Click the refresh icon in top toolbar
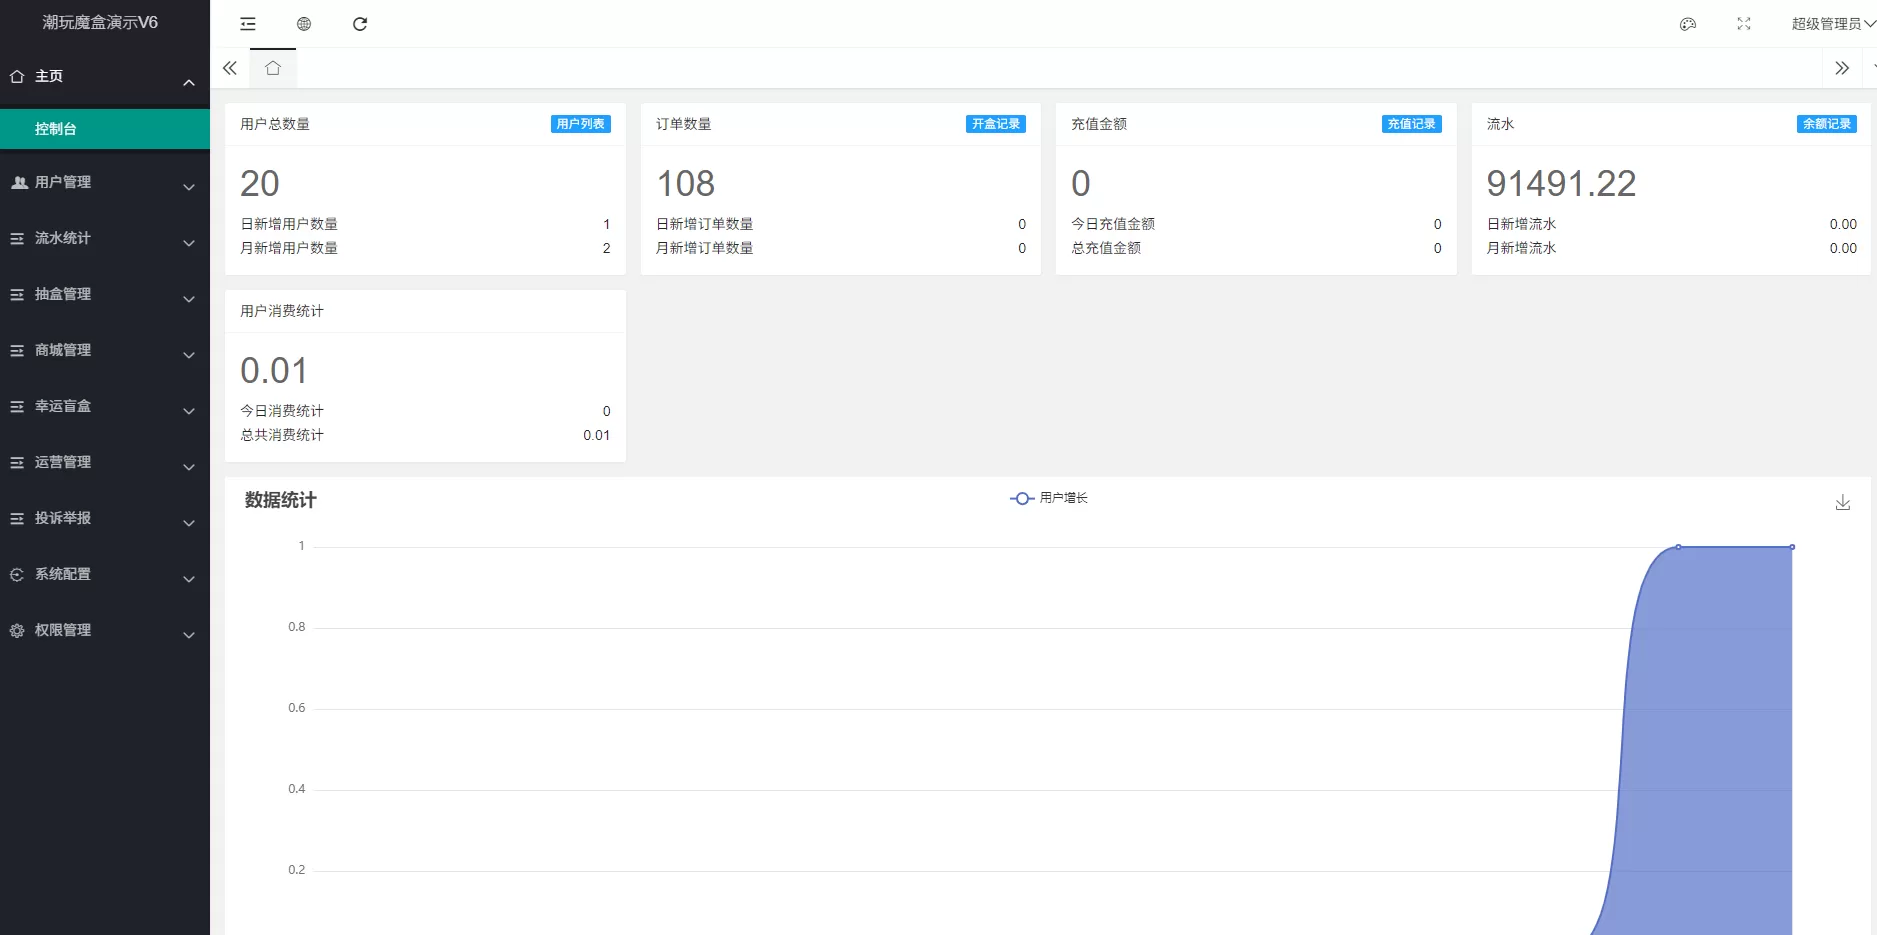This screenshot has height=935, width=1877. tap(360, 24)
